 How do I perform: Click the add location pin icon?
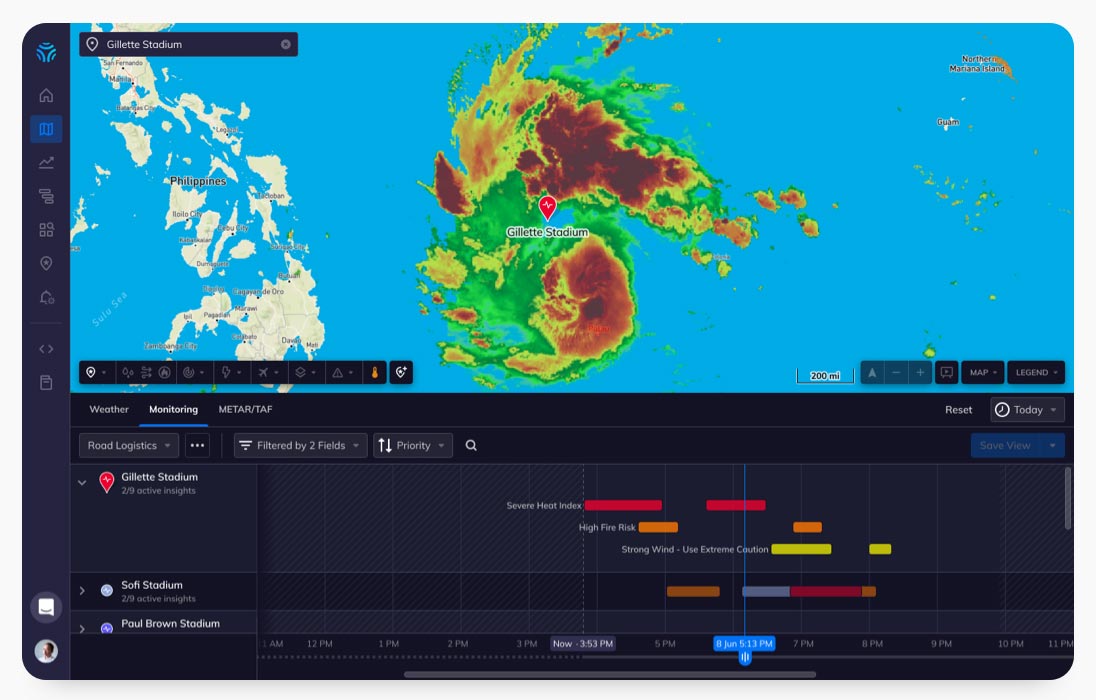click(401, 373)
